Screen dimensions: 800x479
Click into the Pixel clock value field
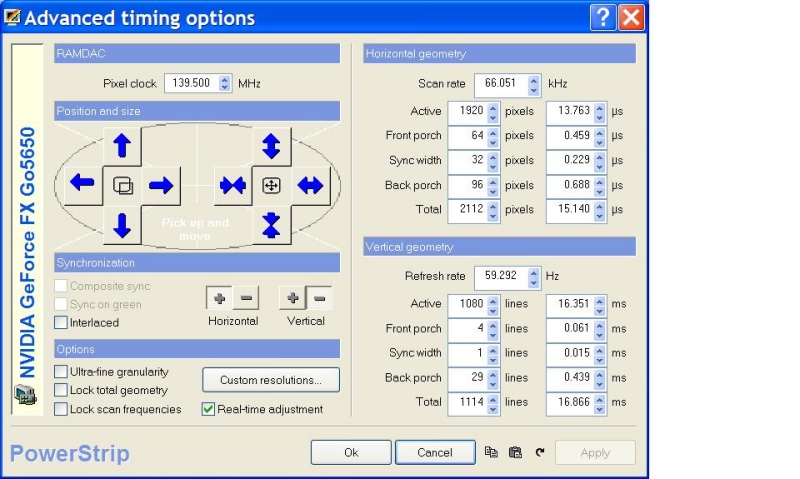pos(192,83)
